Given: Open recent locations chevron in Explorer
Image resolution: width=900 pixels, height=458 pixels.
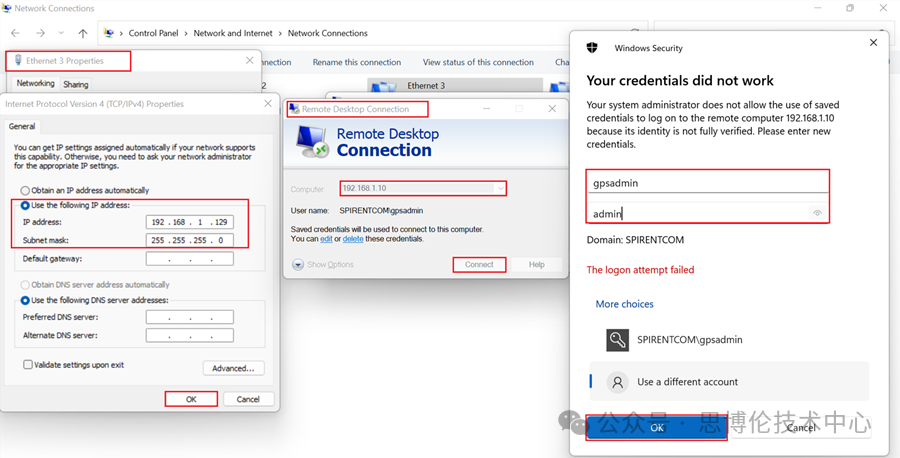Looking at the screenshot, I should tap(61, 33).
